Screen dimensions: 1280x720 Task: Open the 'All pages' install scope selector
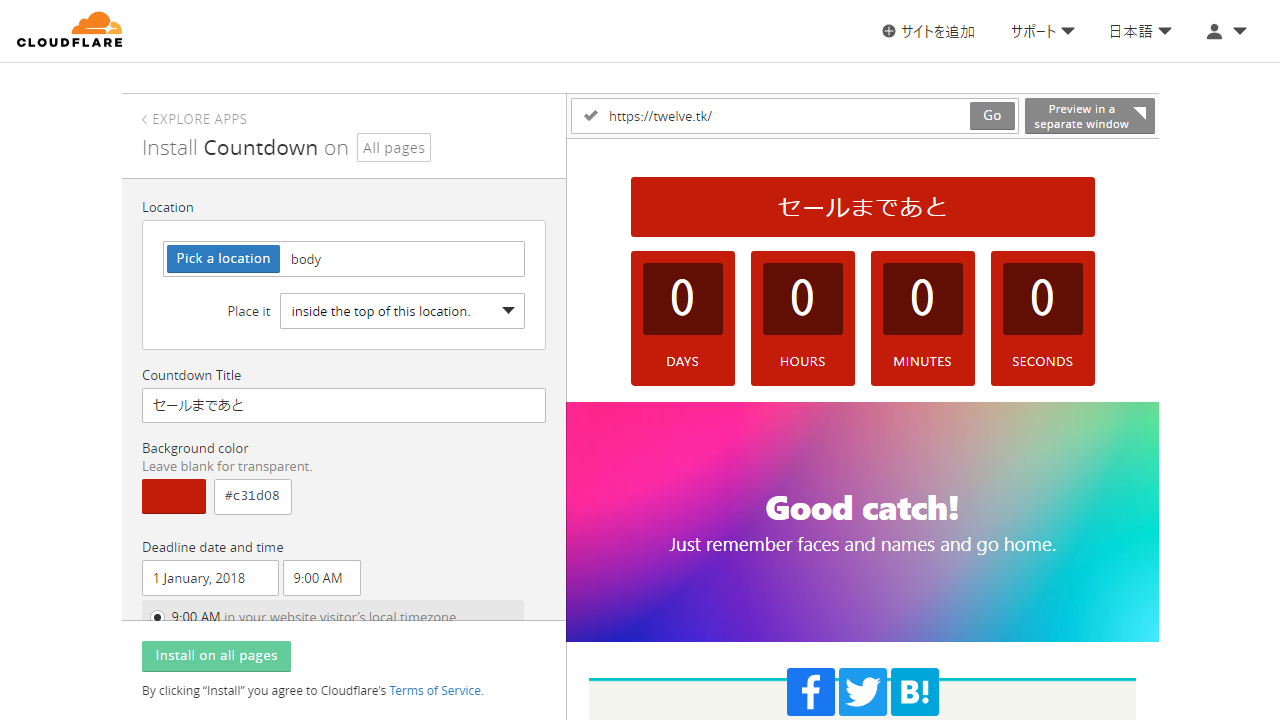coord(393,148)
